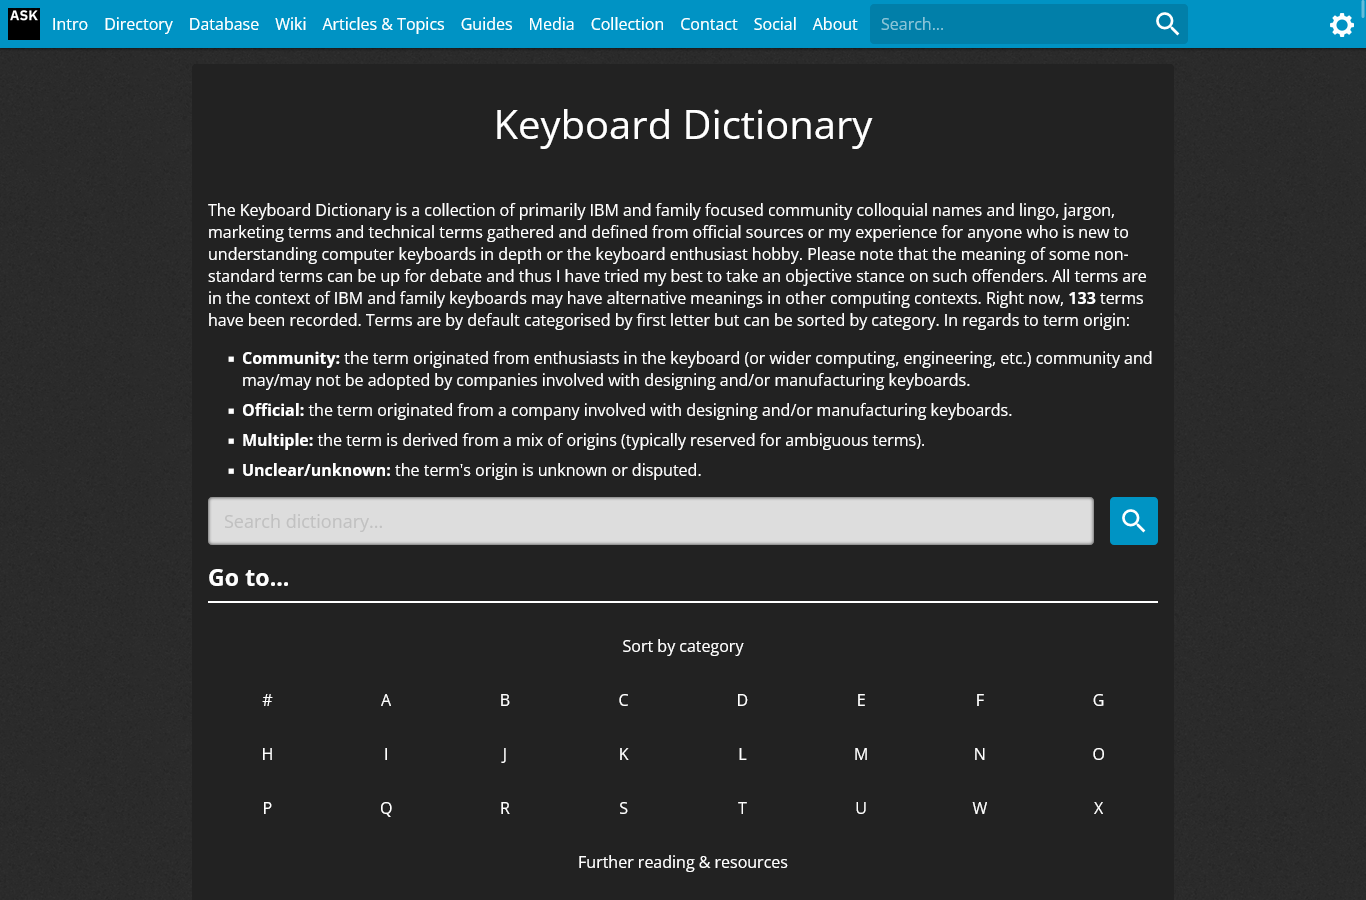Open the Collection menu item
The width and height of the screenshot is (1366, 900).
pos(627,24)
